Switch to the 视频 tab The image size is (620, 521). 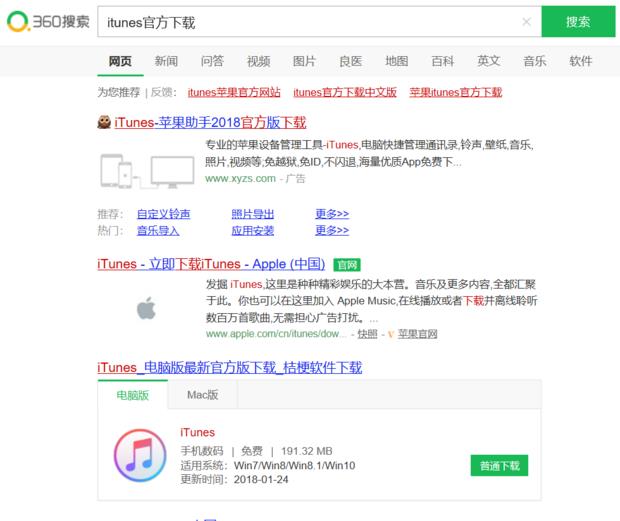(x=259, y=61)
